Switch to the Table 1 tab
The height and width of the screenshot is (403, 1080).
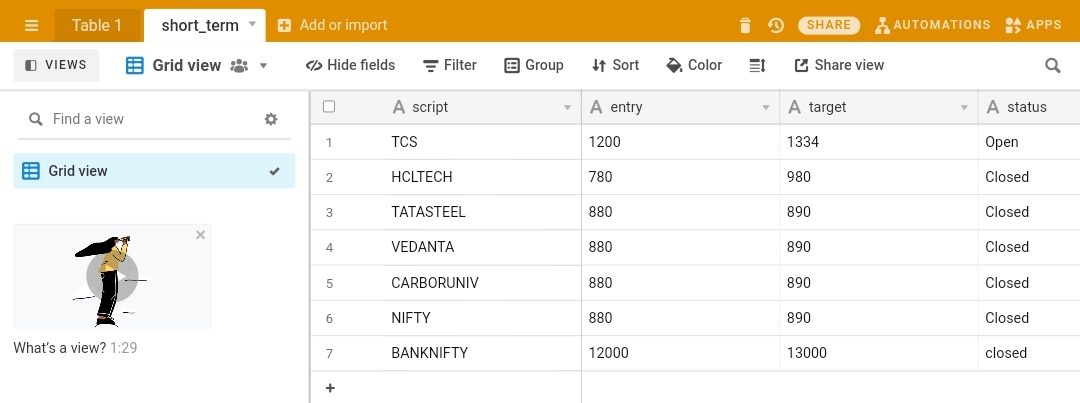point(97,25)
